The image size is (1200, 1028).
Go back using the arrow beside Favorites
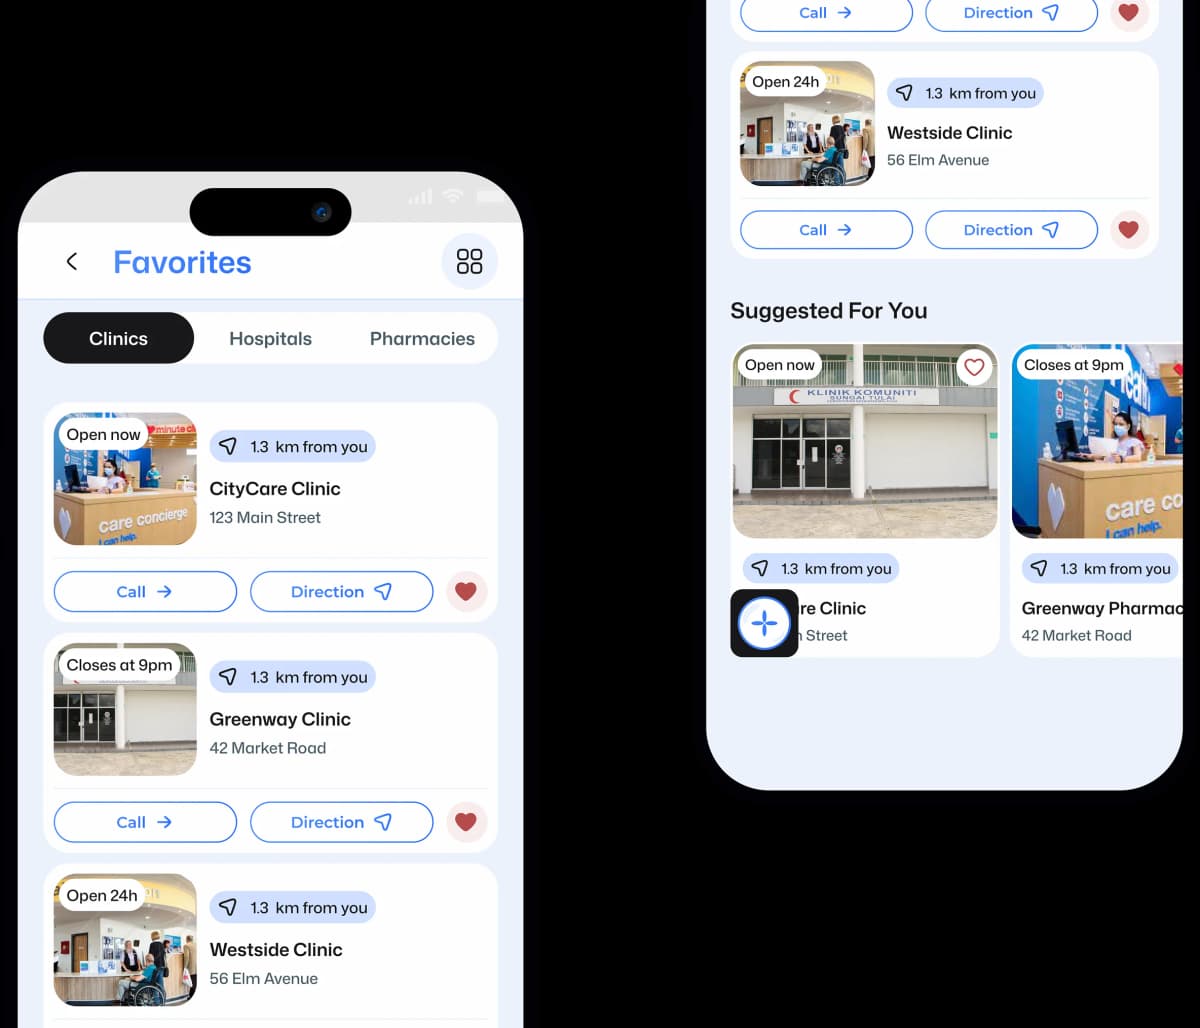pyautogui.click(x=72, y=262)
